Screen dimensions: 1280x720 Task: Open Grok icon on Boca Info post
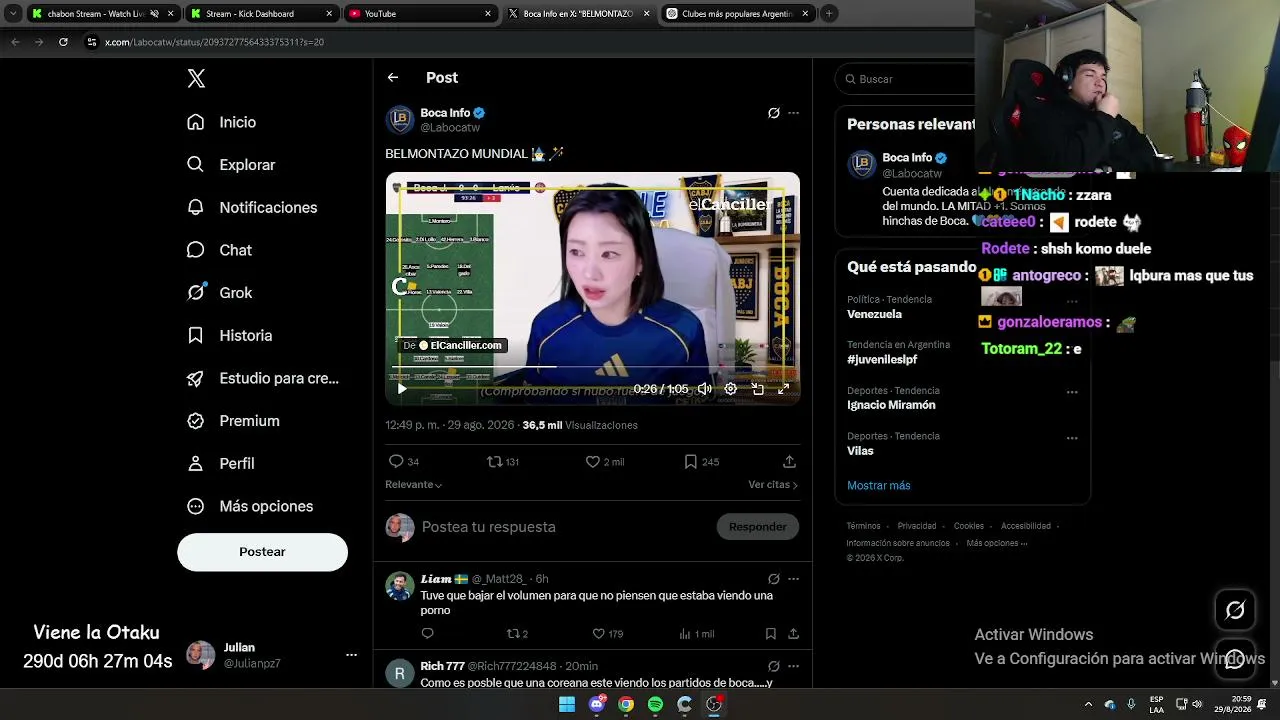(x=773, y=113)
